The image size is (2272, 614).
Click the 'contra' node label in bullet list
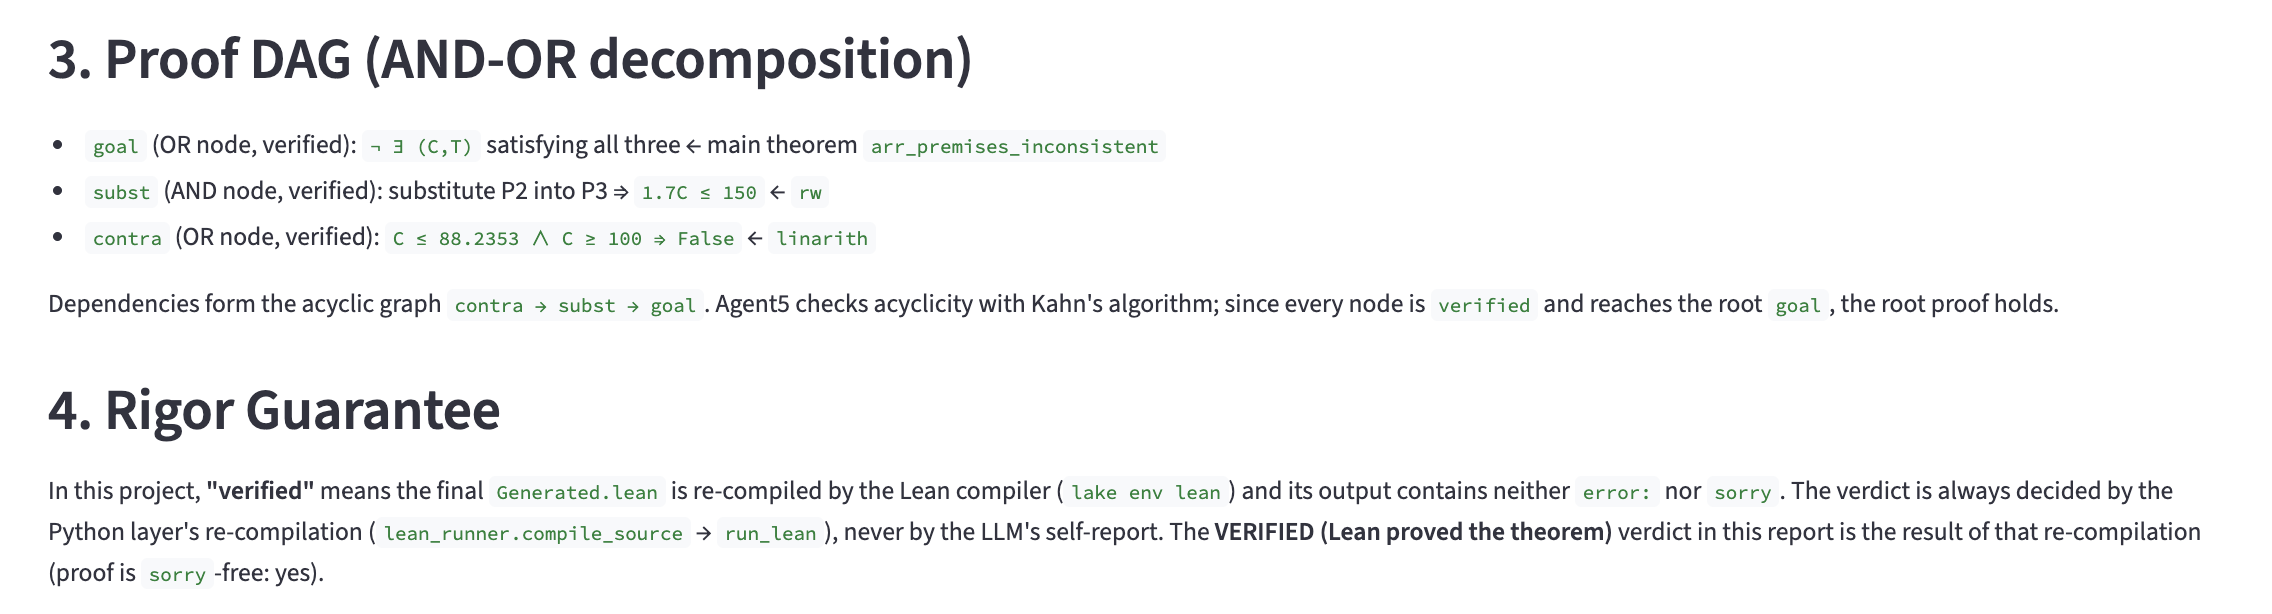(127, 238)
